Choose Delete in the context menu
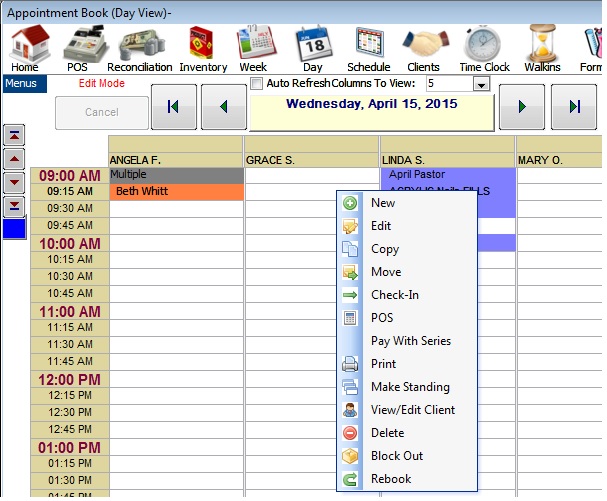Viewport: 607px width, 501px height. click(407, 433)
